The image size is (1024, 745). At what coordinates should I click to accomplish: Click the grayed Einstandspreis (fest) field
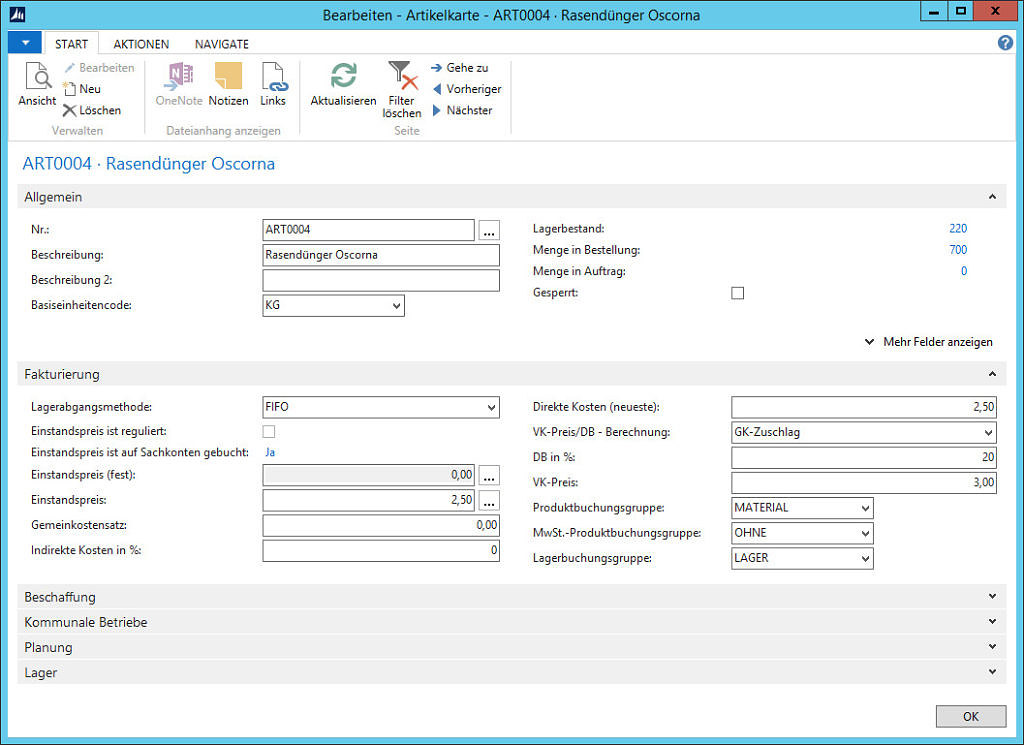[368, 475]
